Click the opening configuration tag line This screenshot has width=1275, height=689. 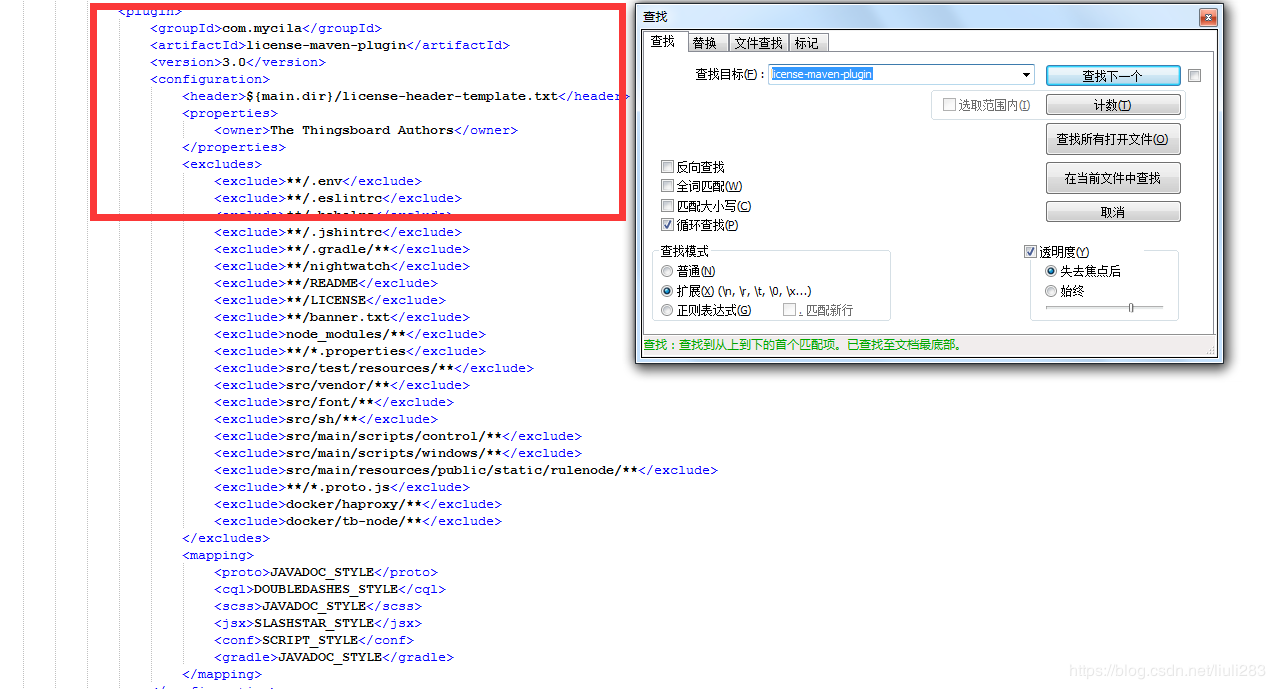click(210, 79)
